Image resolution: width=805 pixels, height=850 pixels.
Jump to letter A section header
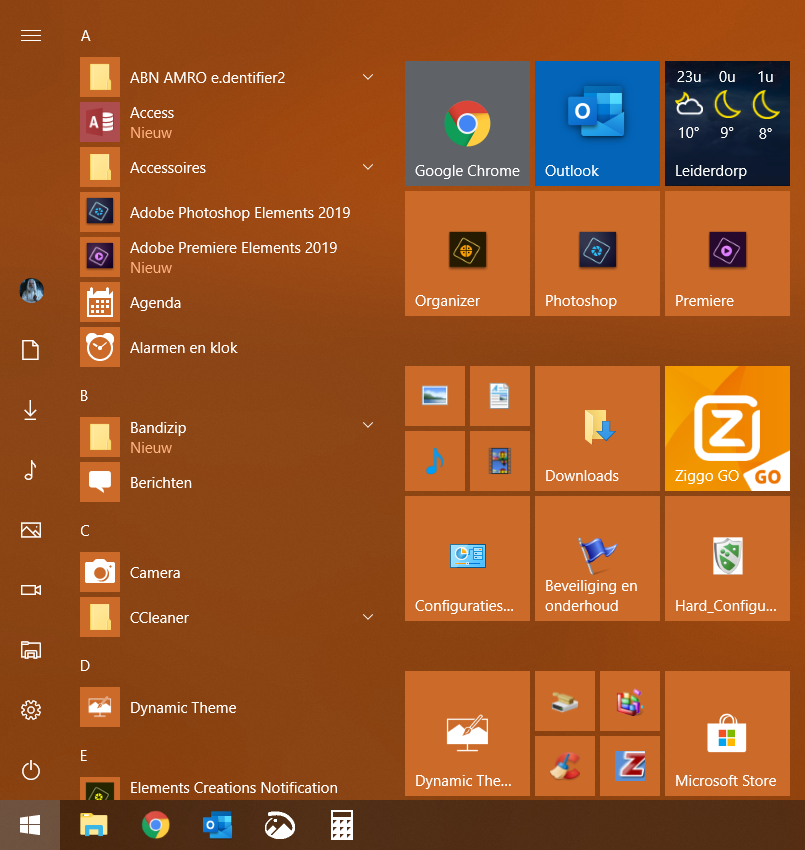(x=86, y=36)
